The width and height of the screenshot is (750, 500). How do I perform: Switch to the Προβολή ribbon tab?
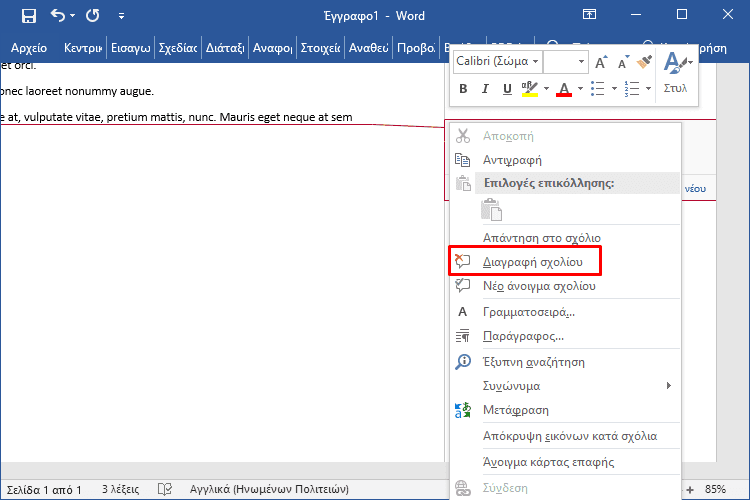coord(416,48)
